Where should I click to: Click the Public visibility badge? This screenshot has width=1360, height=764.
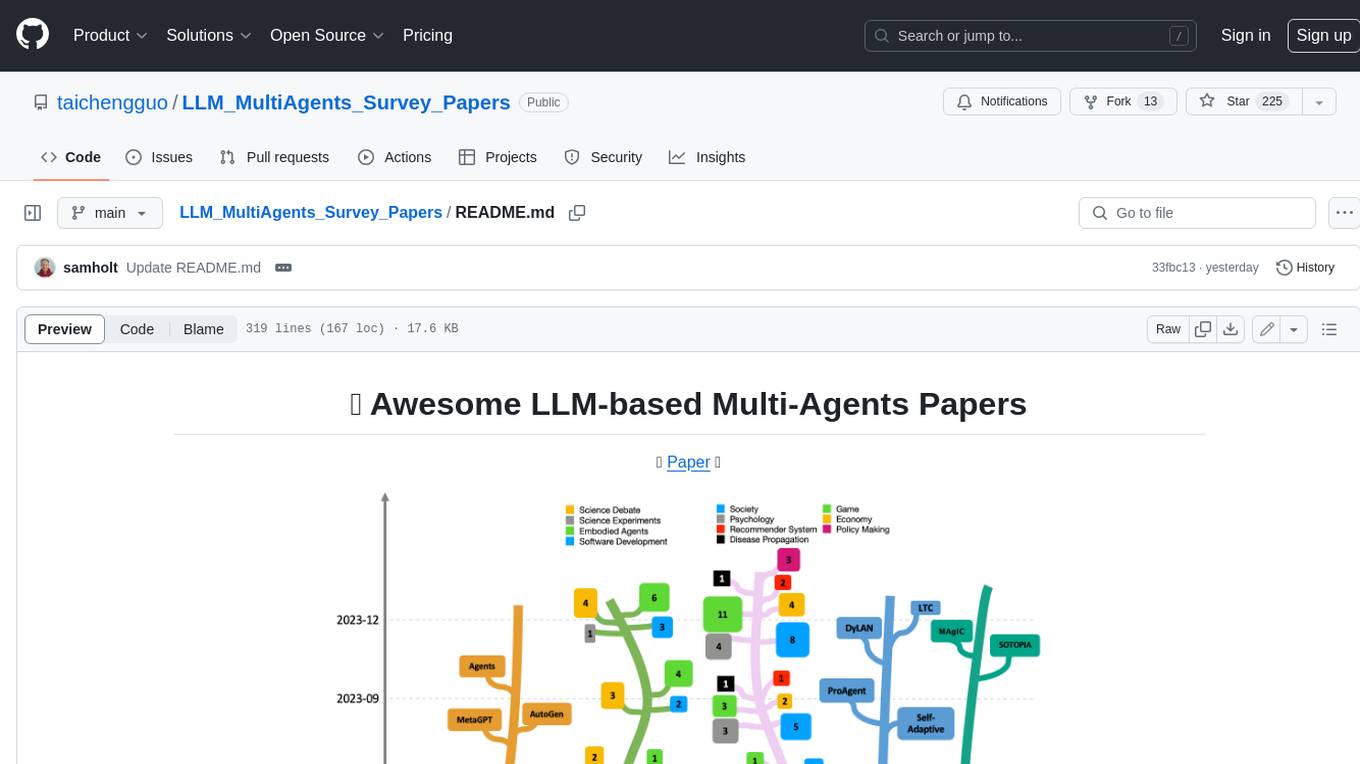coord(544,102)
